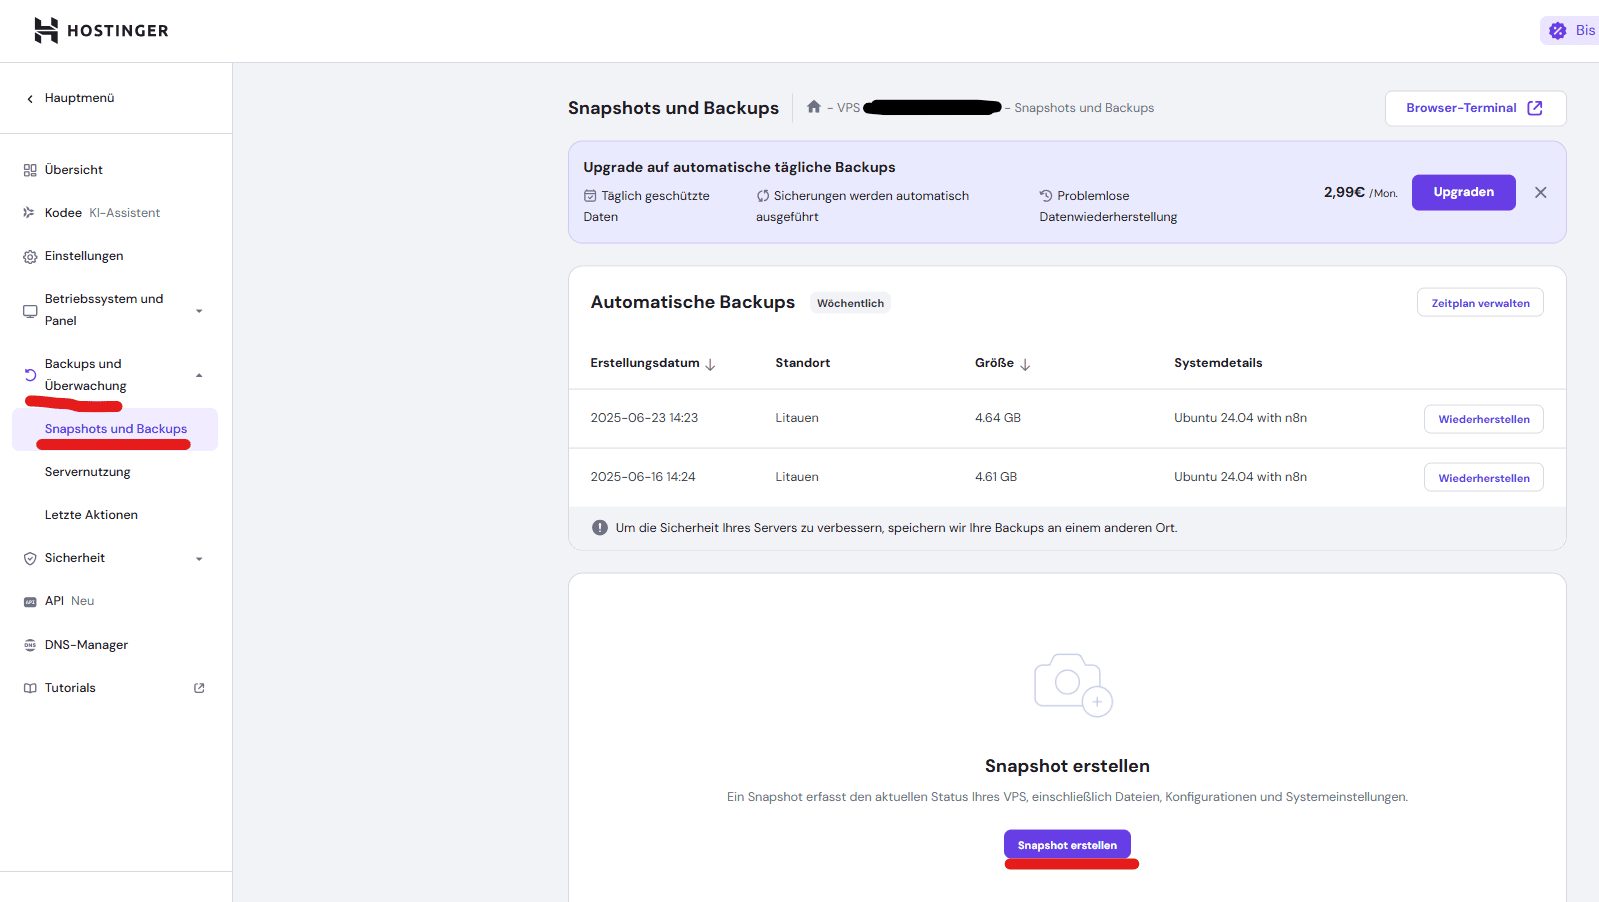
Task: Click the Betriebssystem und Panel monitor icon
Action: point(30,311)
